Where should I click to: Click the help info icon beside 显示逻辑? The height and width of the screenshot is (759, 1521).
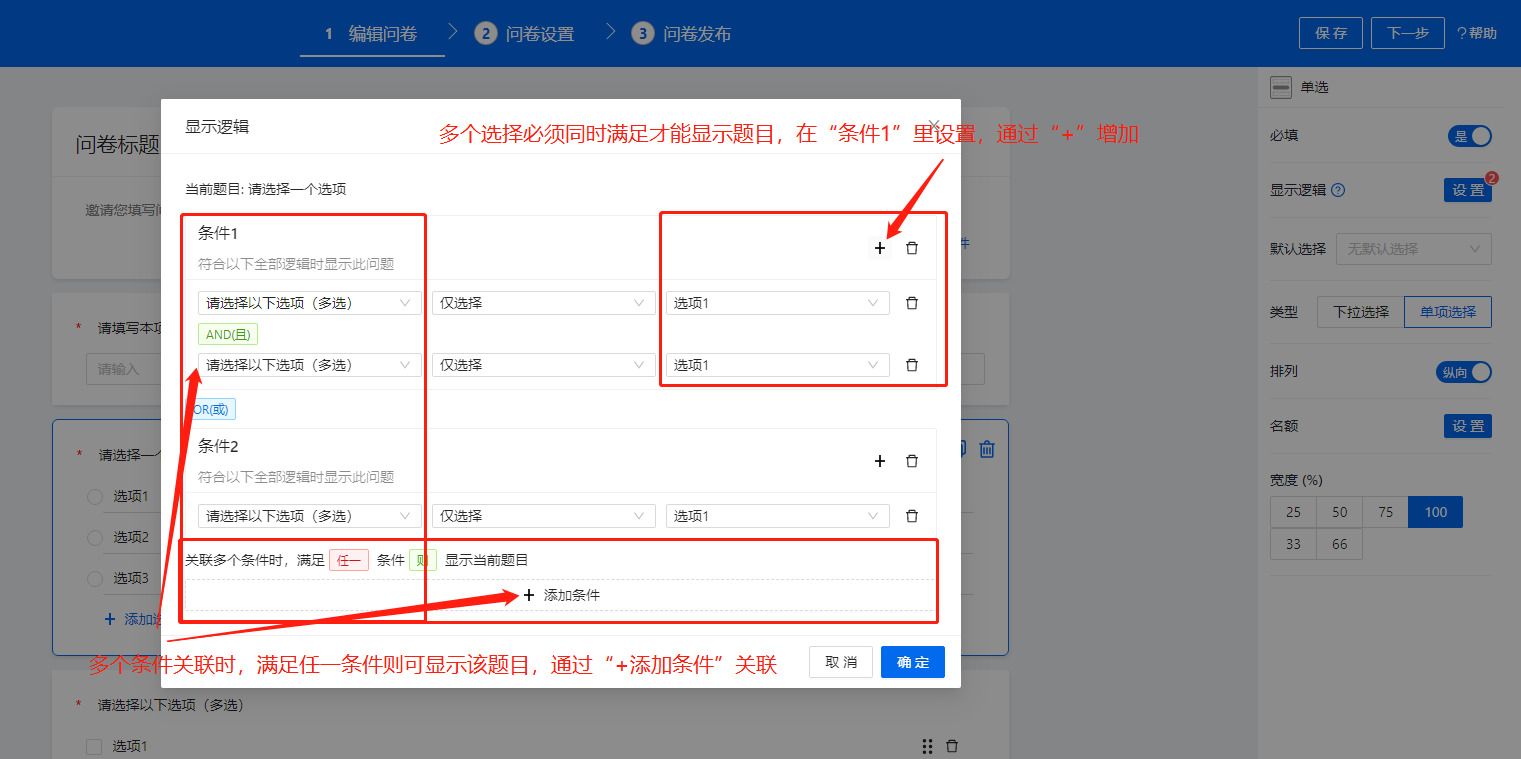point(1338,190)
